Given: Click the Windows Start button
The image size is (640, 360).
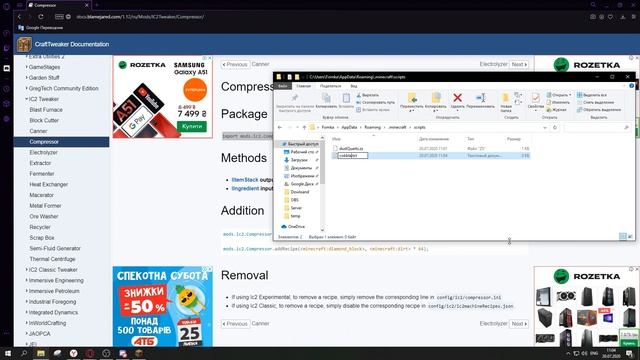Looking at the screenshot, I should (7, 353).
